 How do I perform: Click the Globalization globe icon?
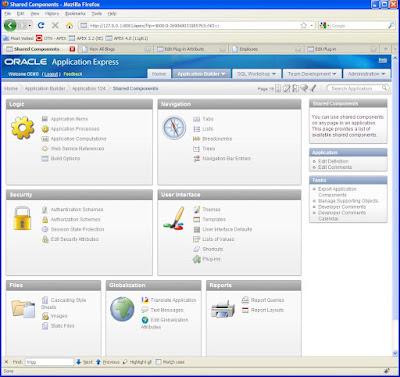pyautogui.click(x=122, y=309)
